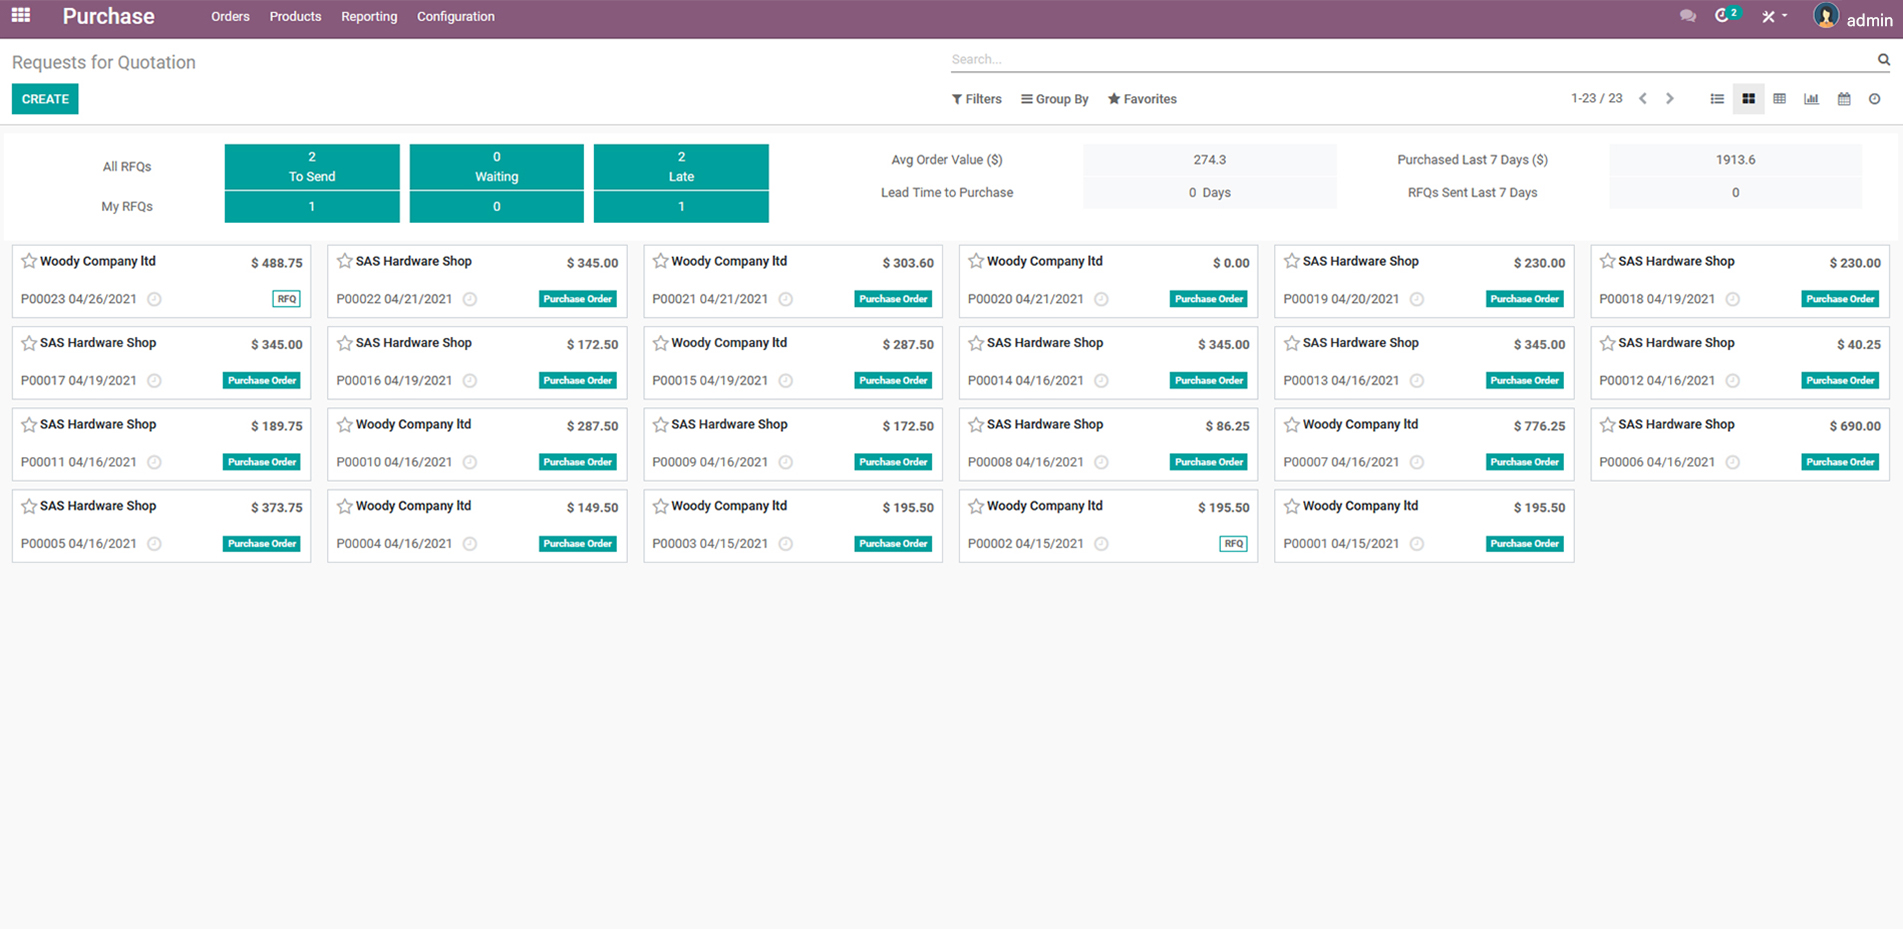Expand the Filters dropdown
The height and width of the screenshot is (929, 1903).
tap(976, 99)
